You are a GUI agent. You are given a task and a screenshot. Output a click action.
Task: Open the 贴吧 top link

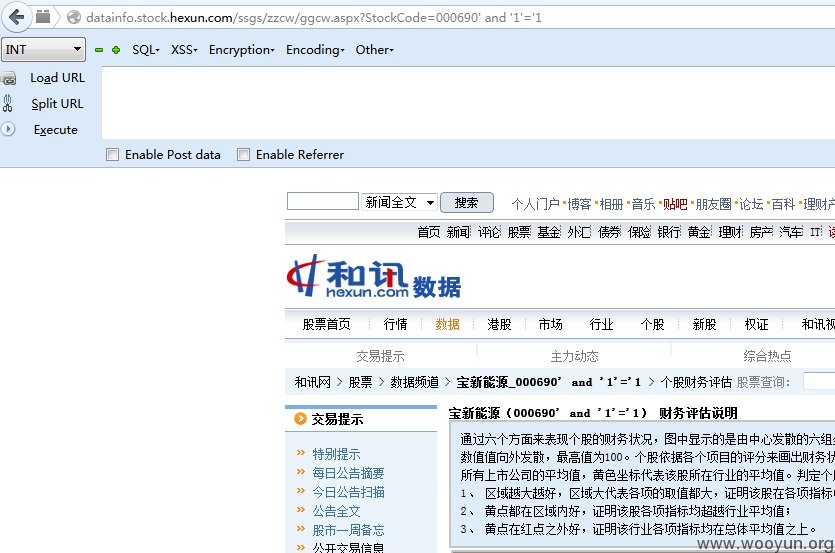coord(675,204)
